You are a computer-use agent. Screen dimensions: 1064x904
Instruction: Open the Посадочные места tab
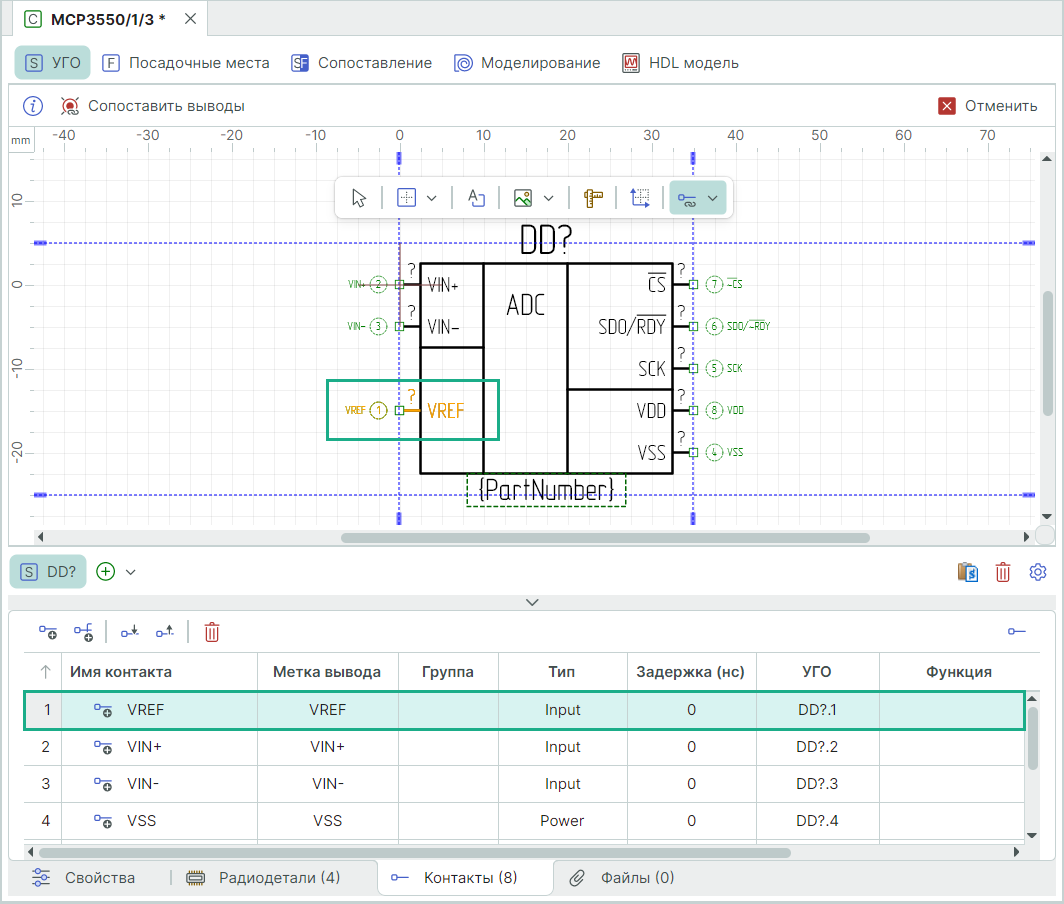click(x=186, y=63)
